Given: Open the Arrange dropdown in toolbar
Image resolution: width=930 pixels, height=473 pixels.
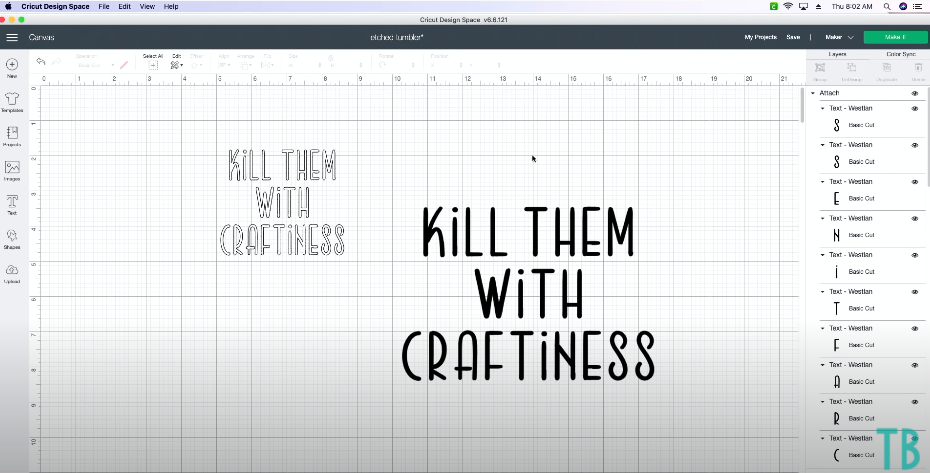Looking at the screenshot, I should 245,65.
